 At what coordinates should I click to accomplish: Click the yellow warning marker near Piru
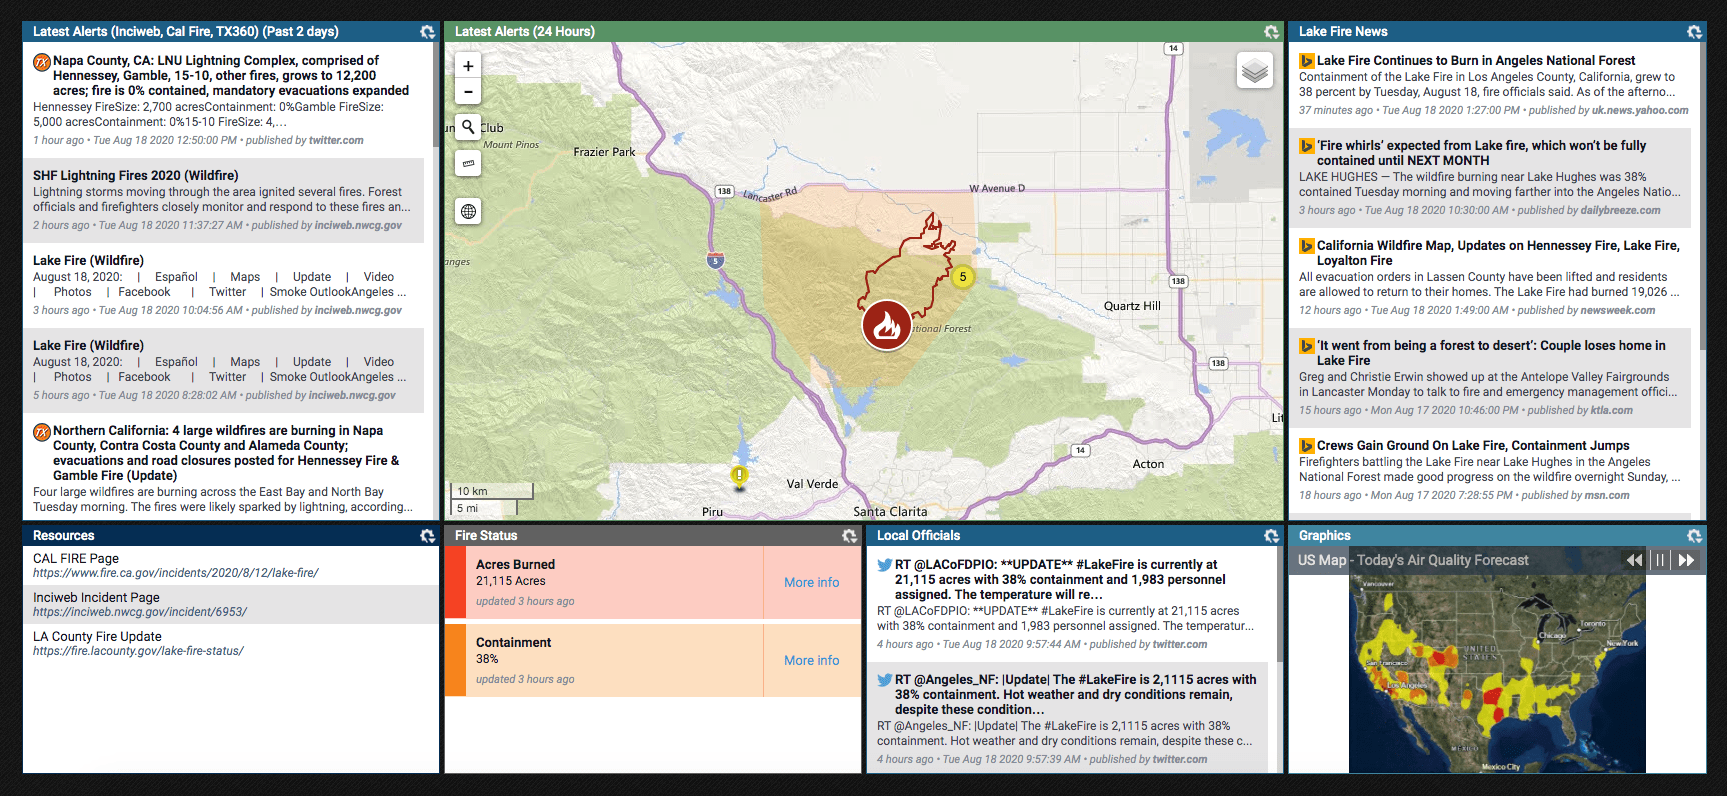click(739, 476)
